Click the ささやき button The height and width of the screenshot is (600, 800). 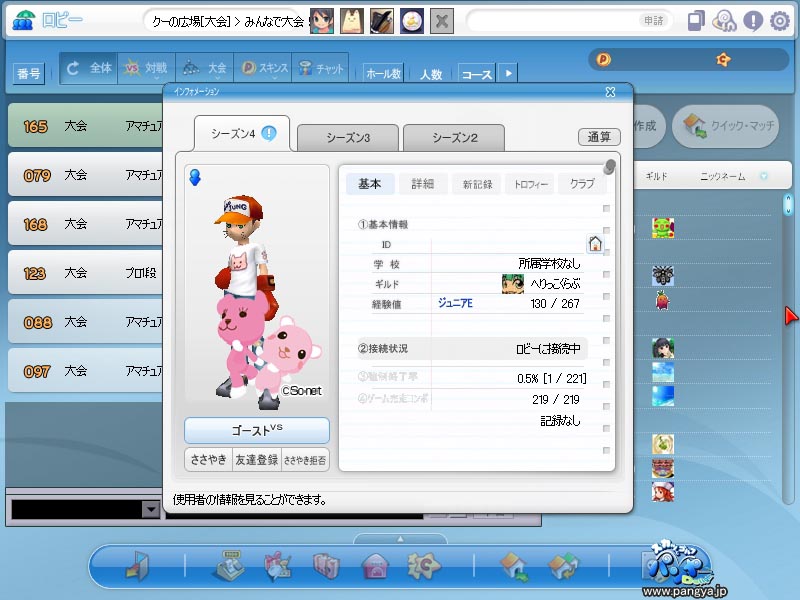[x=208, y=460]
